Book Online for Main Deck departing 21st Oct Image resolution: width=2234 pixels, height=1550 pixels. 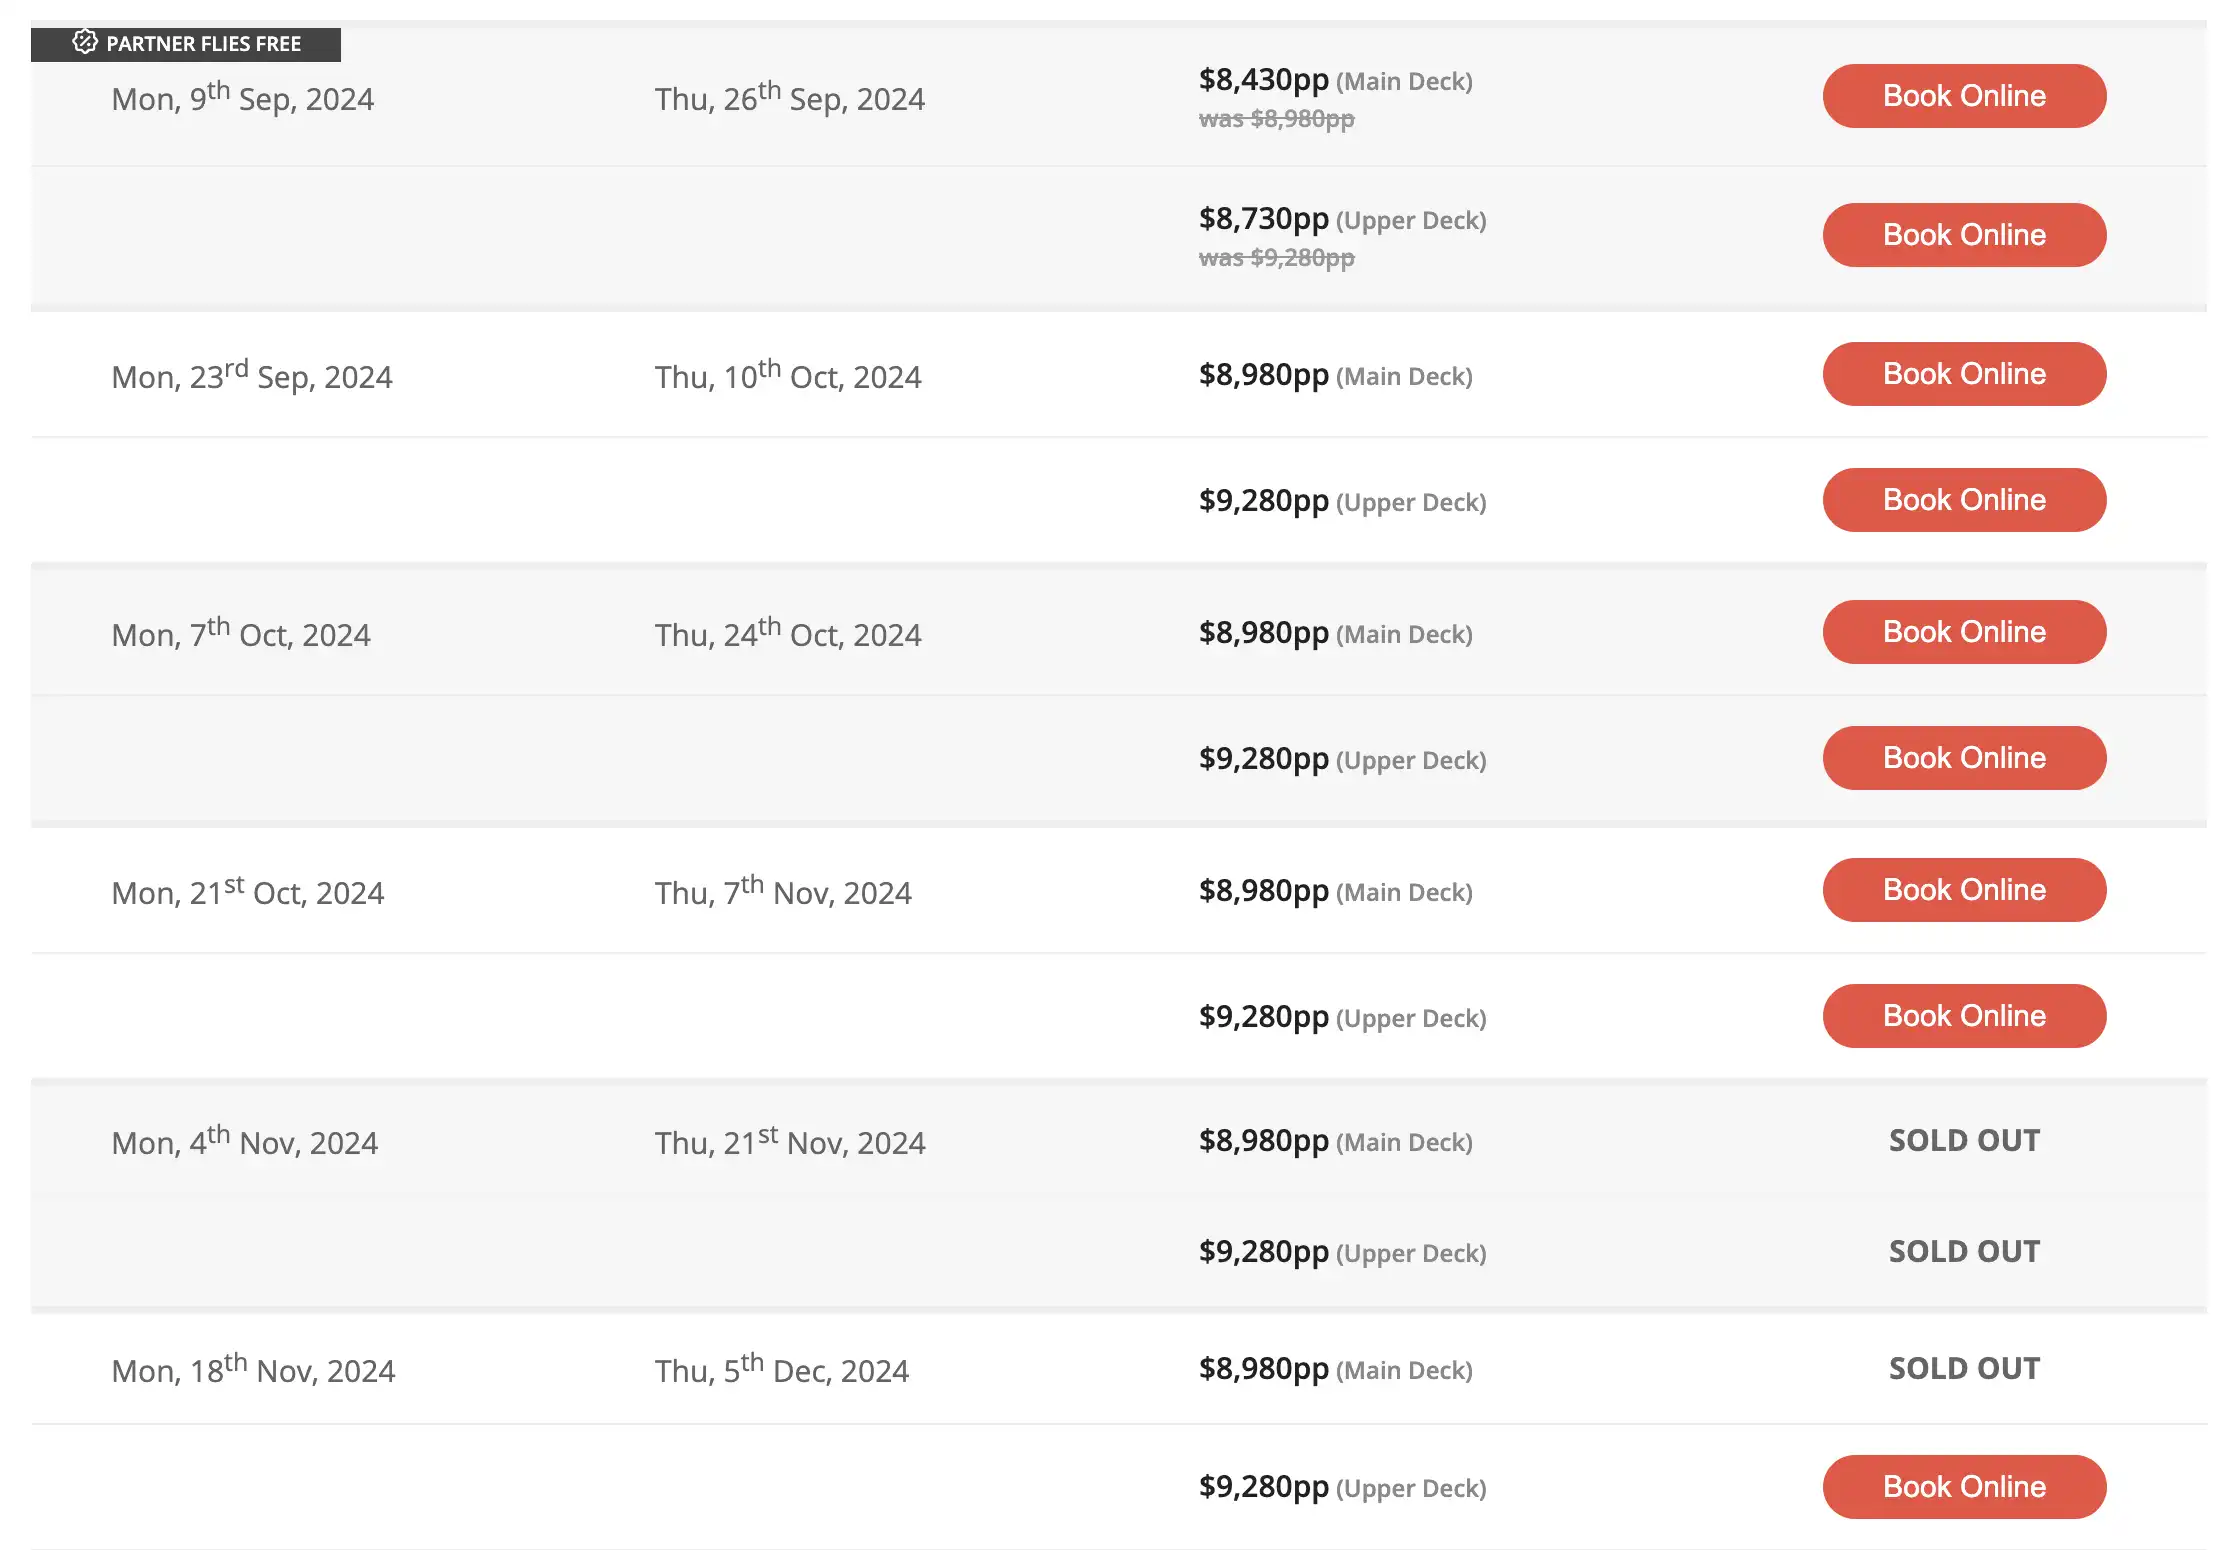(1963, 889)
